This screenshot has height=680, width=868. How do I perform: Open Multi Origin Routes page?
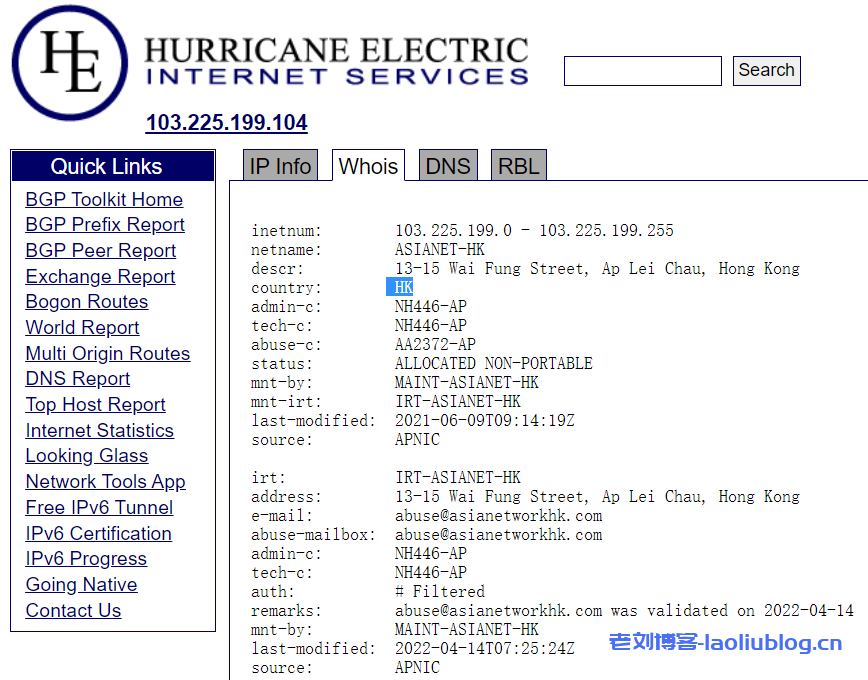pos(107,354)
